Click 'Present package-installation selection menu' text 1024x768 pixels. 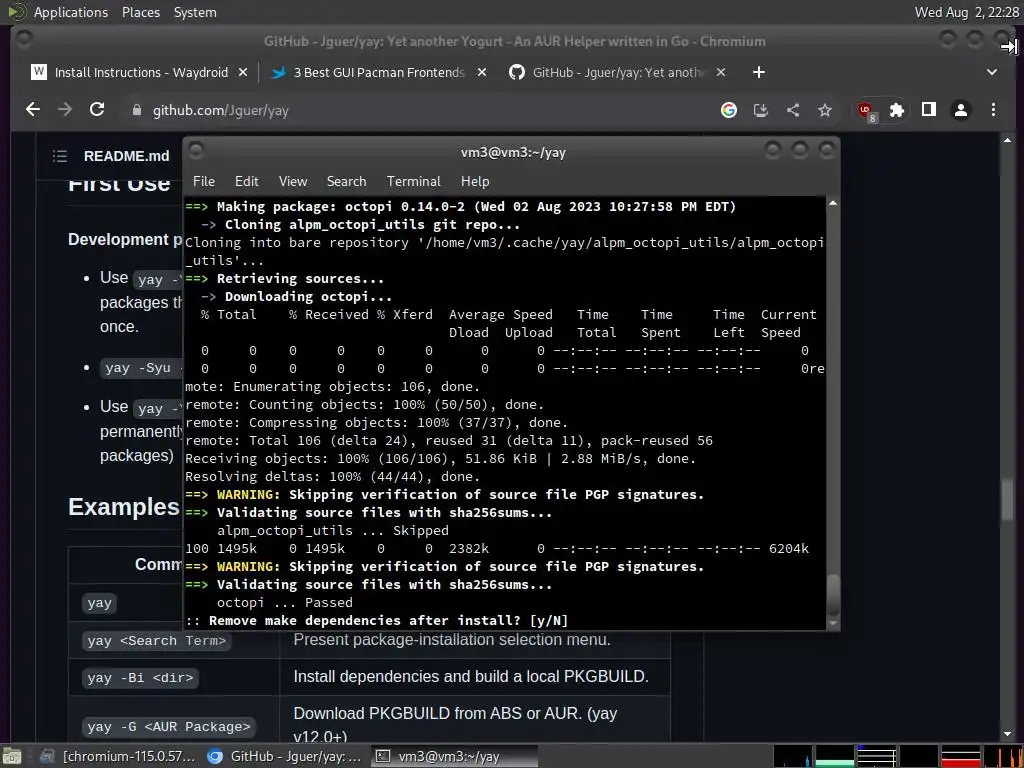(452, 640)
